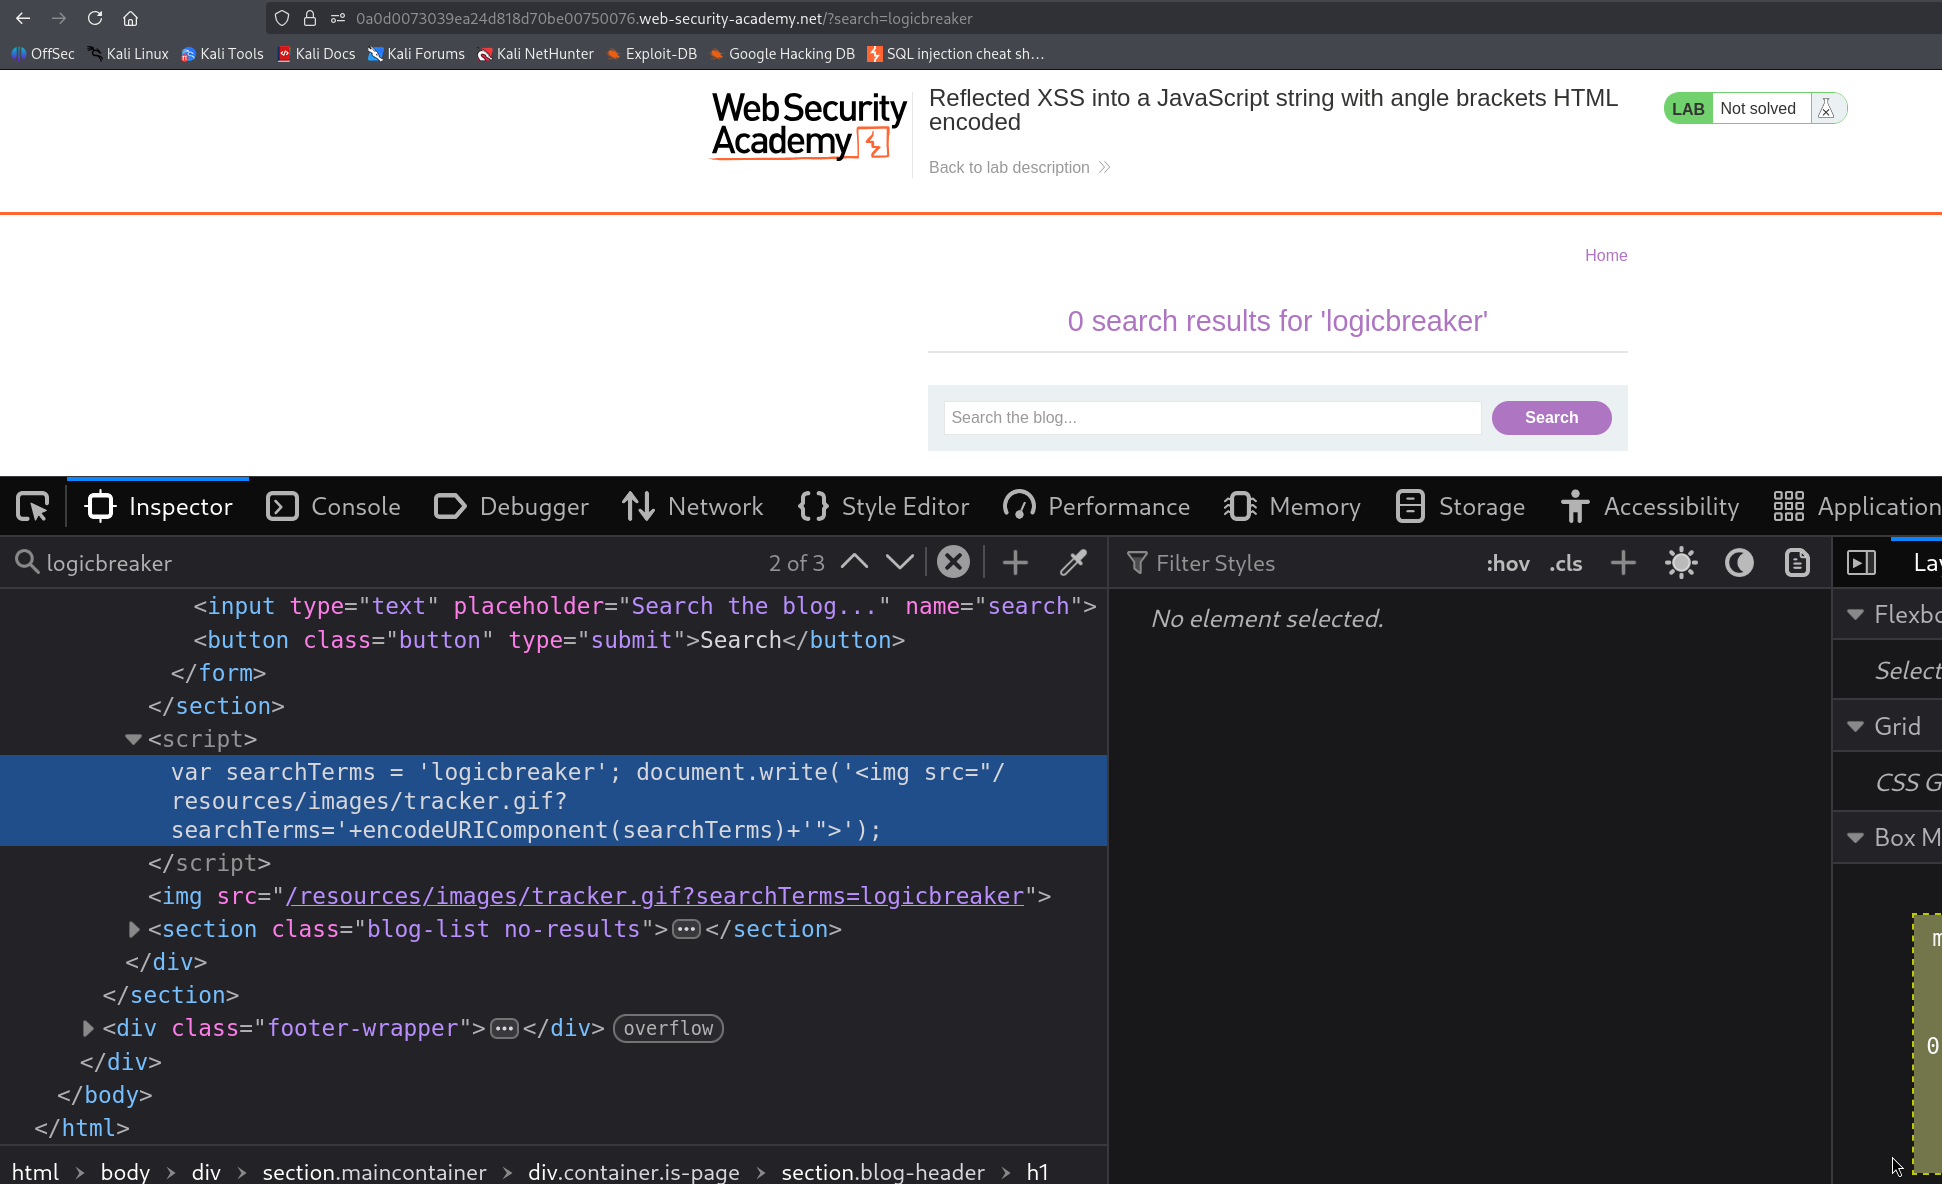The width and height of the screenshot is (1942, 1184).
Task: Create a new node with plus icon
Action: tap(1015, 562)
